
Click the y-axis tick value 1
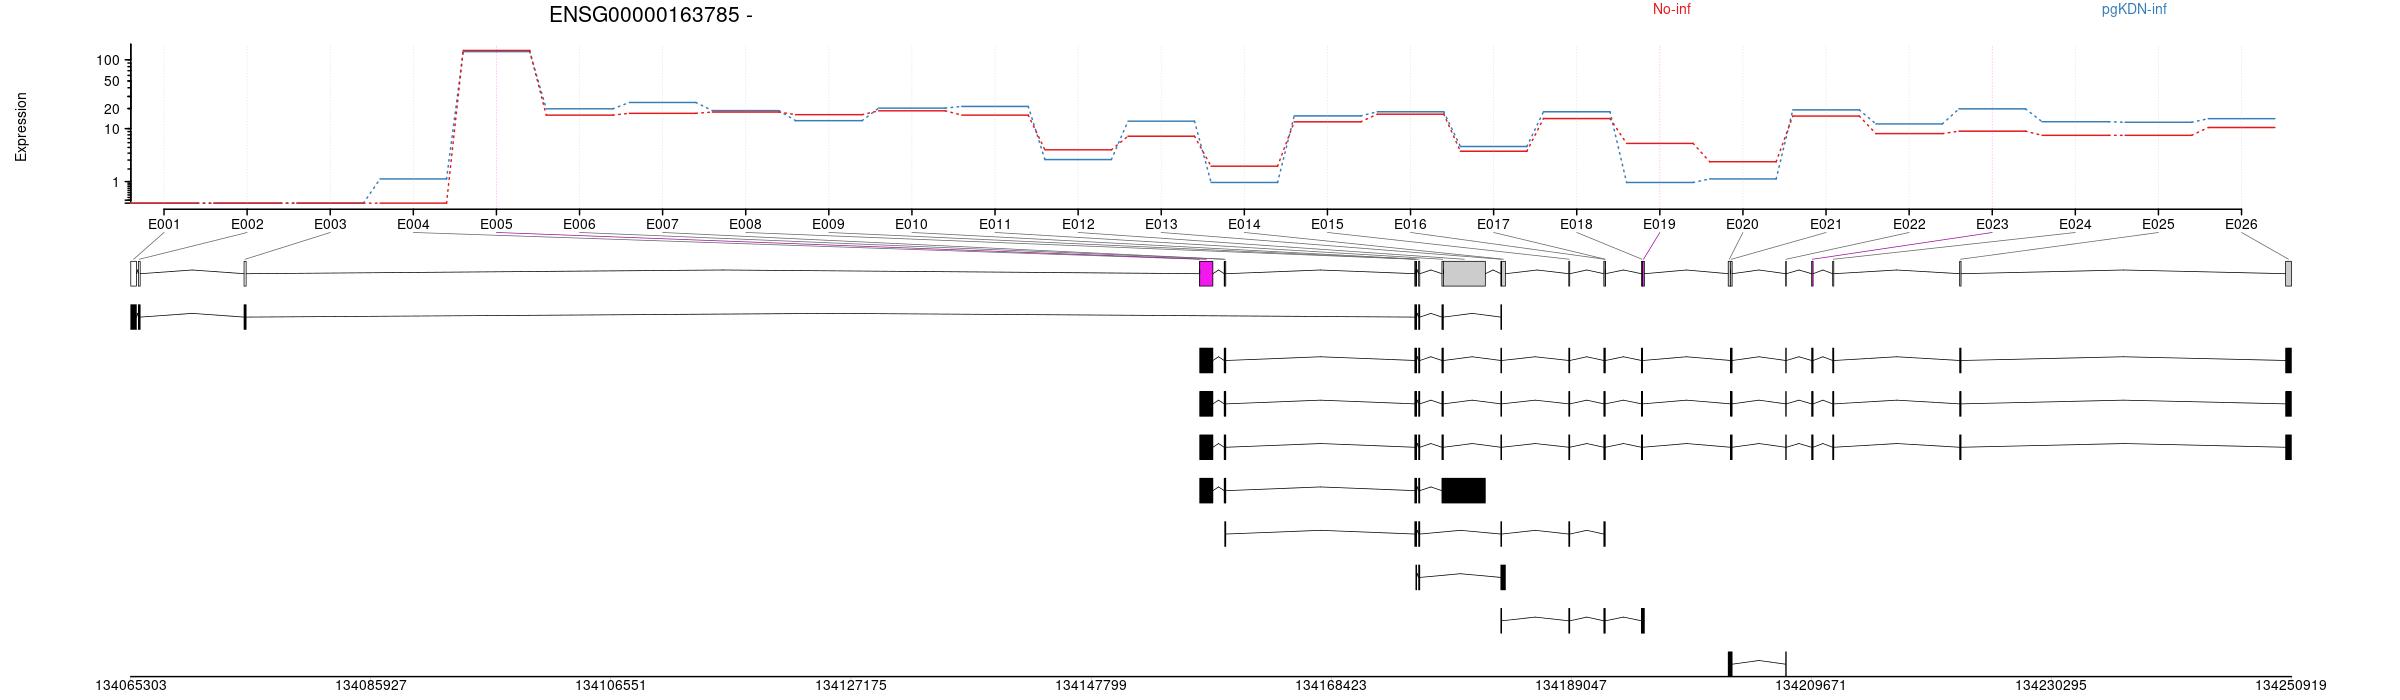[x=116, y=183]
